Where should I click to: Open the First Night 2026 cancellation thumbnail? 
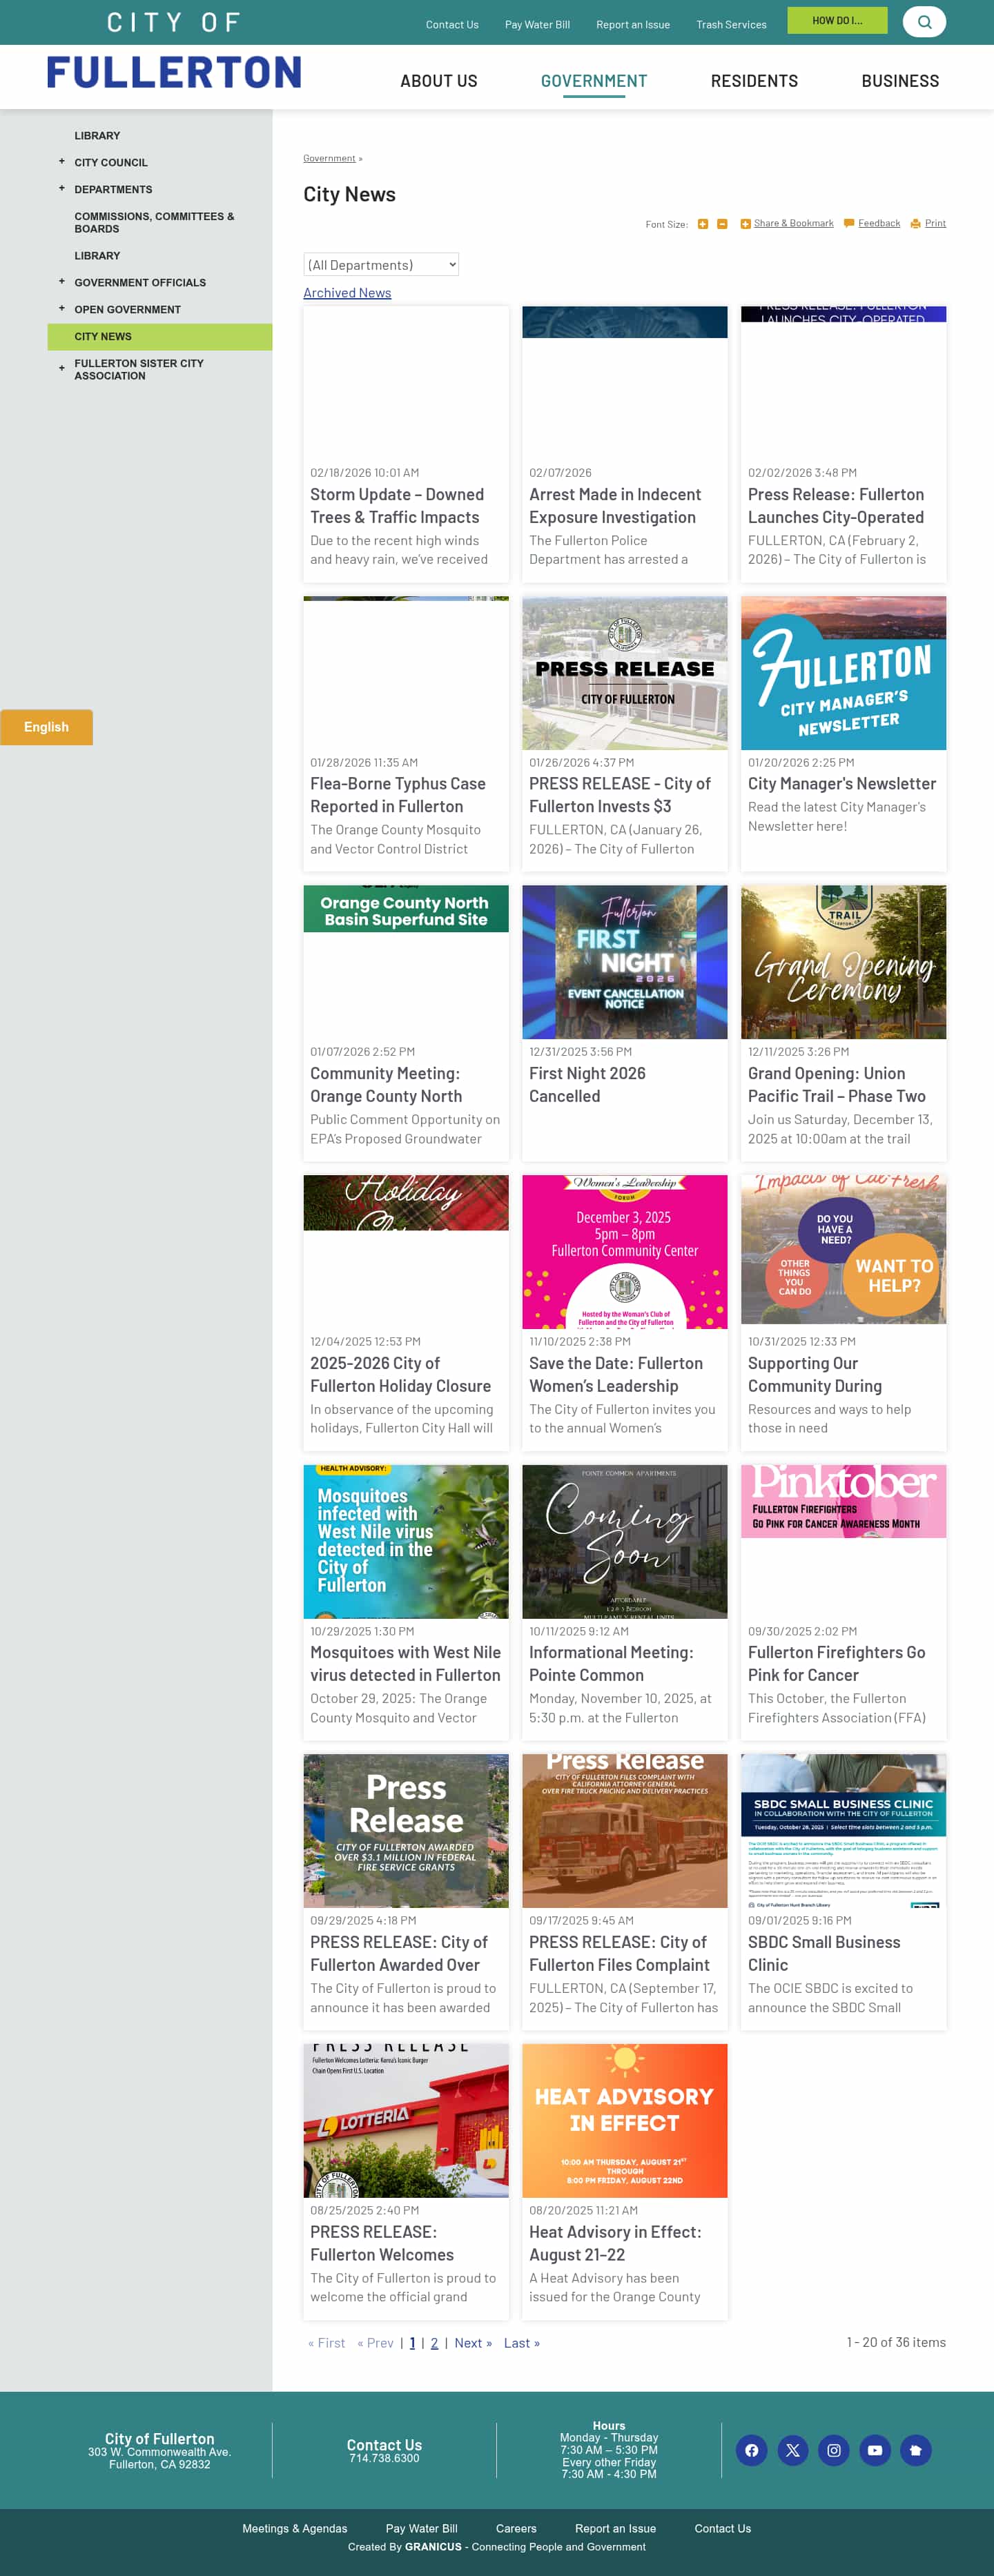625,962
